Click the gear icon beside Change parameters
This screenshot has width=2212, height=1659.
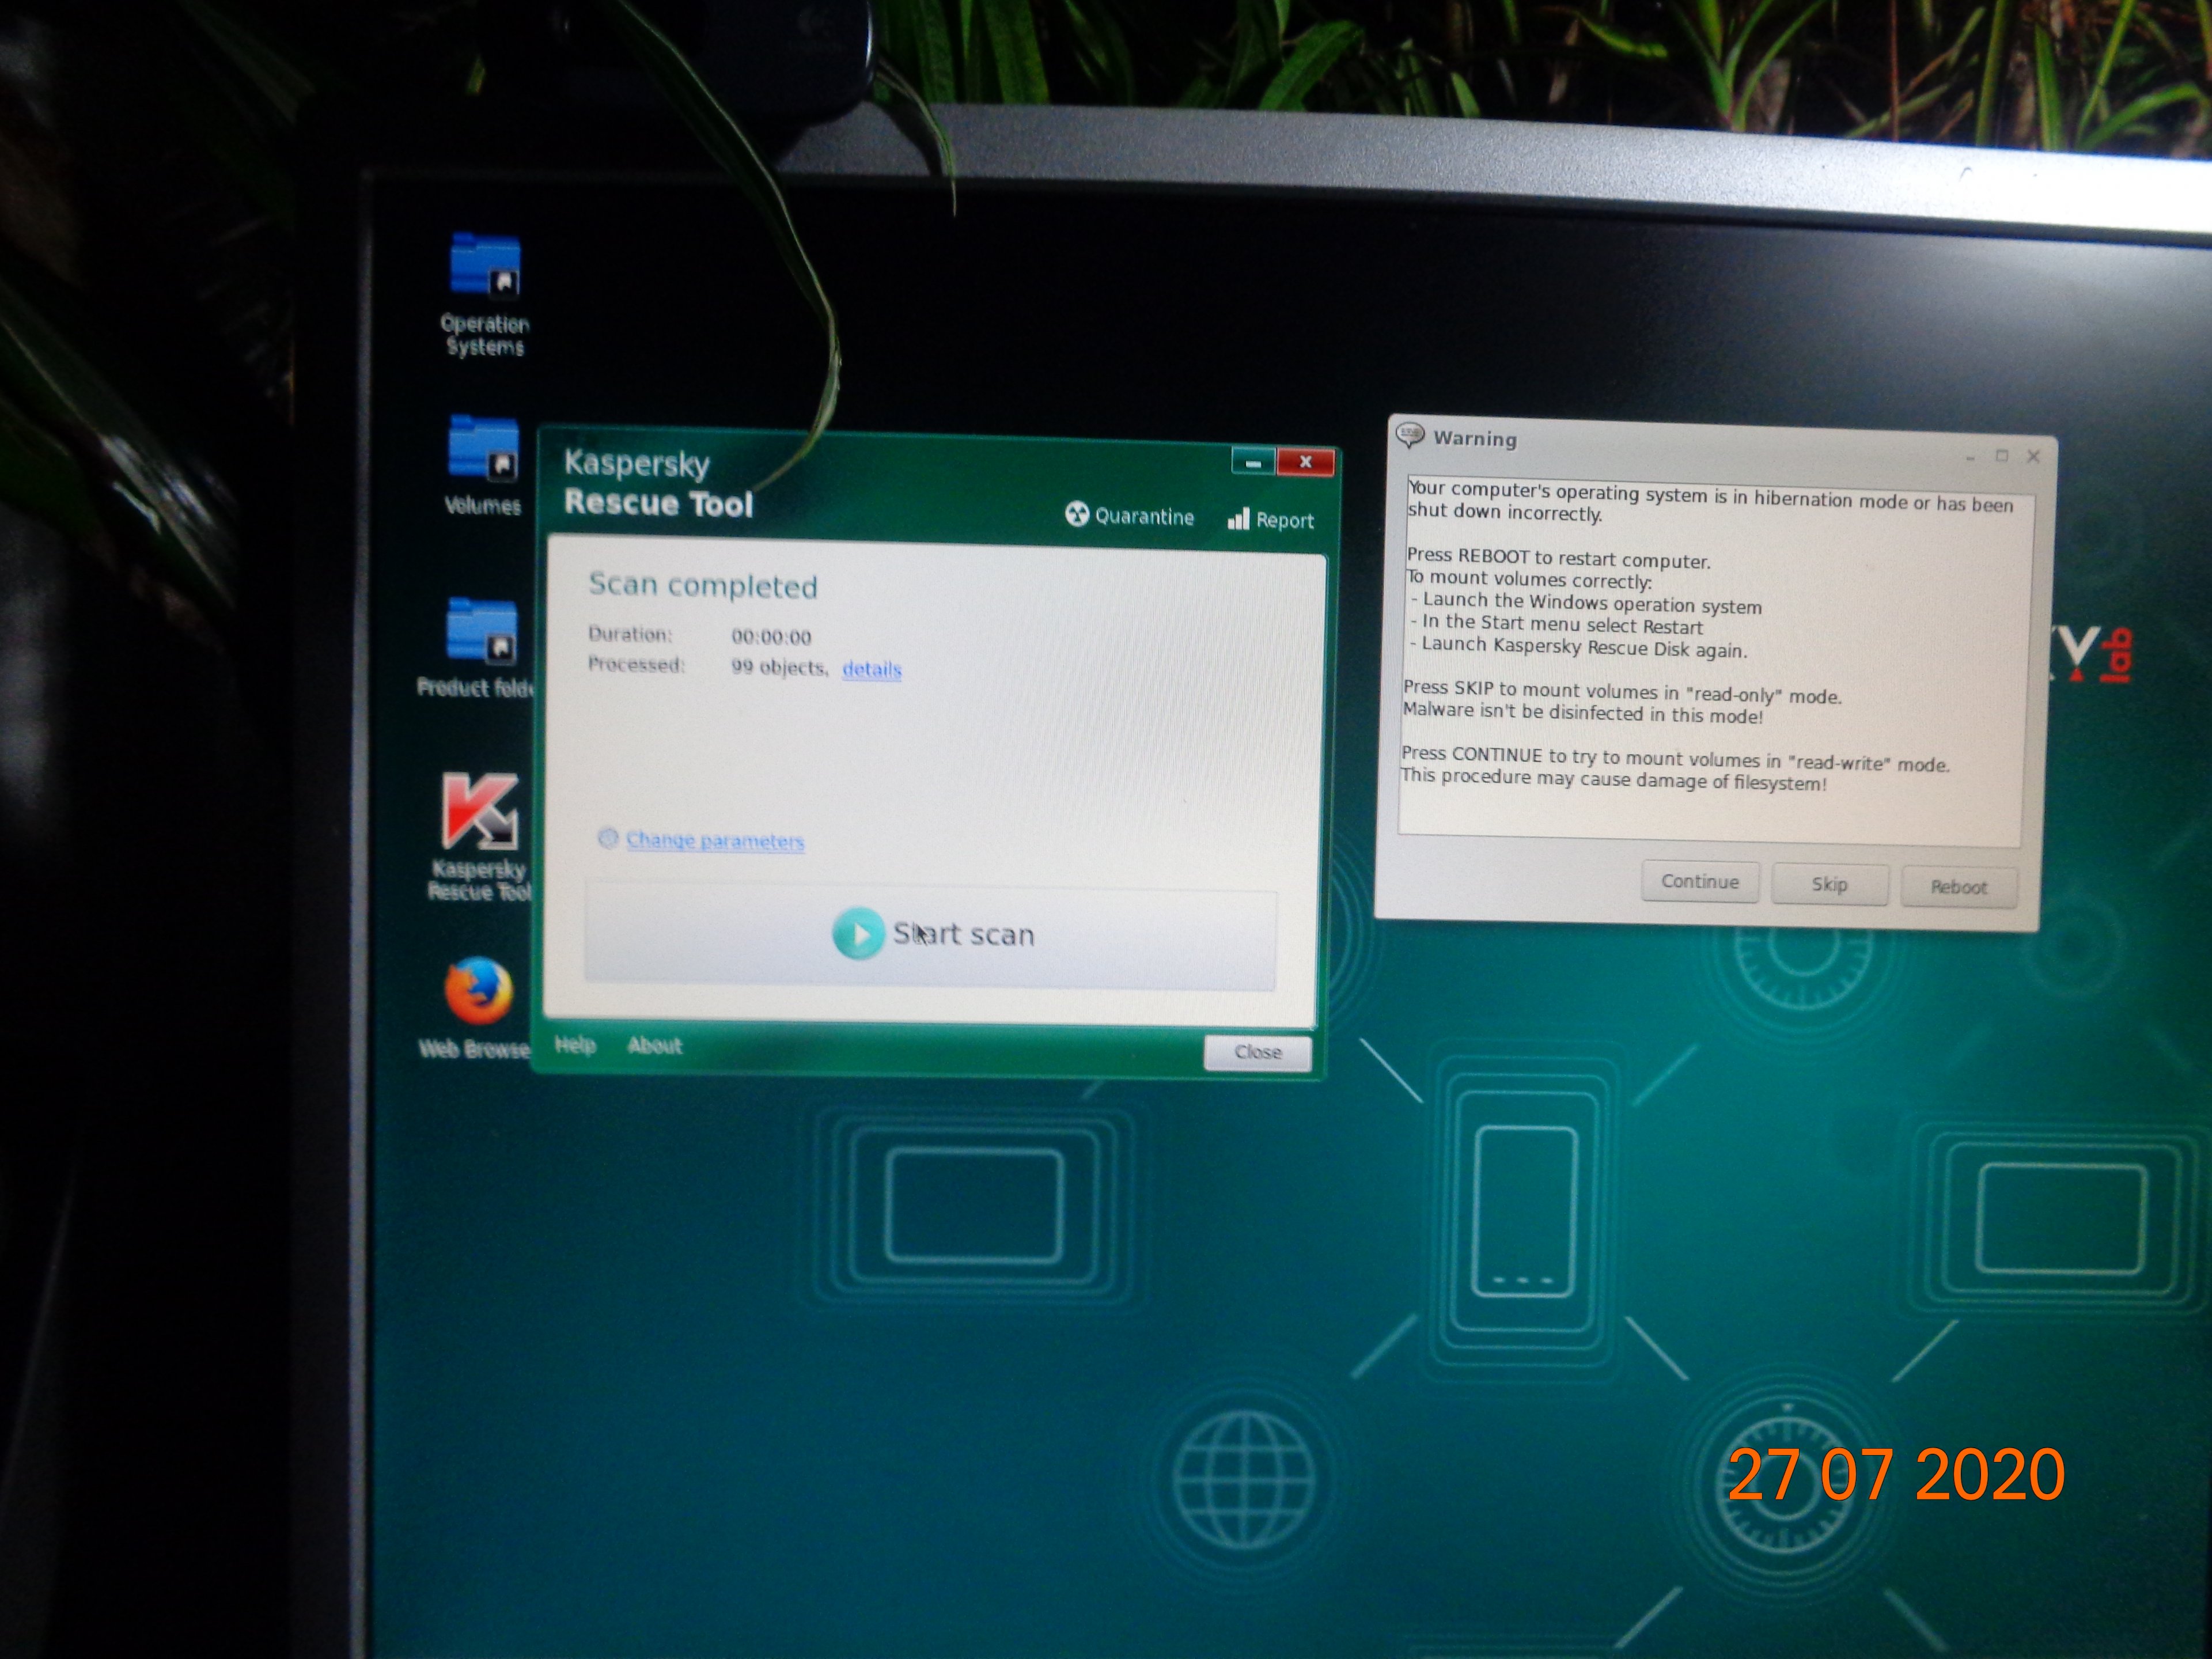607,838
